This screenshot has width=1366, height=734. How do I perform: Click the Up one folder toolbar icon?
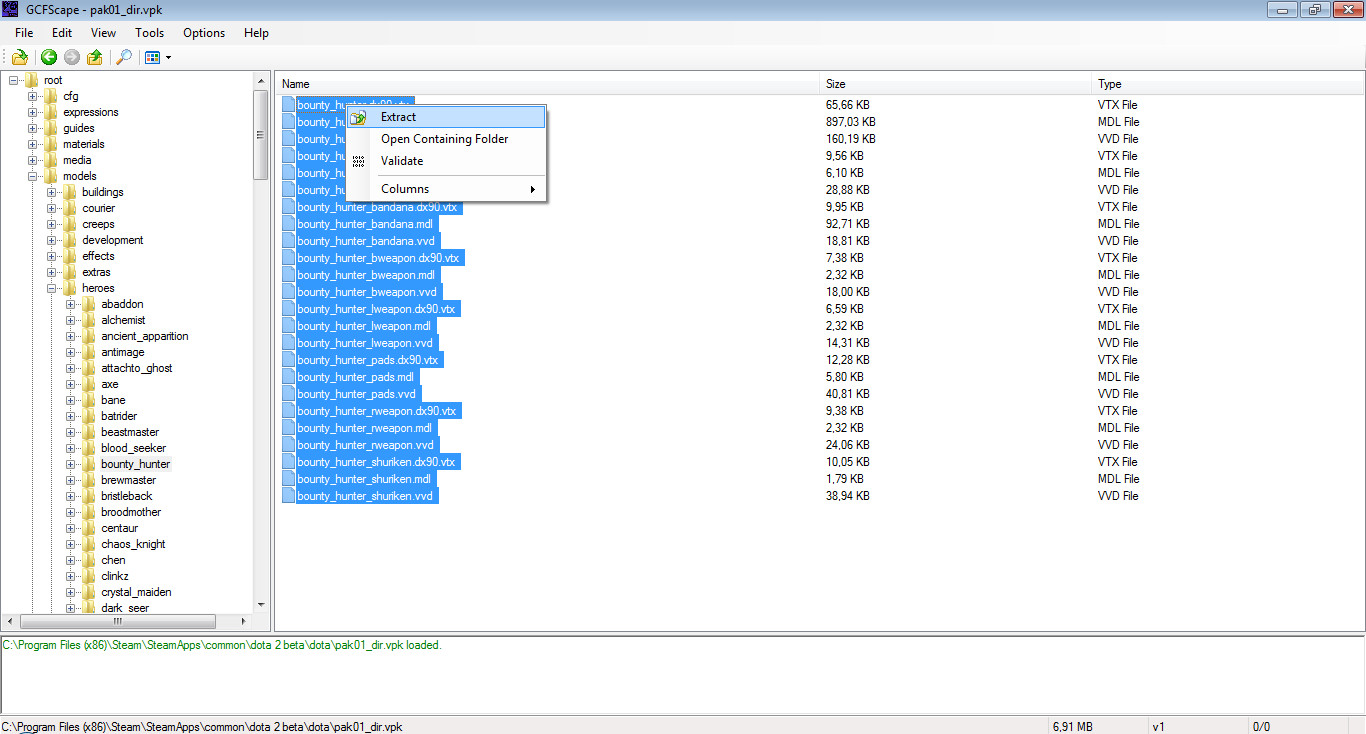pos(95,57)
